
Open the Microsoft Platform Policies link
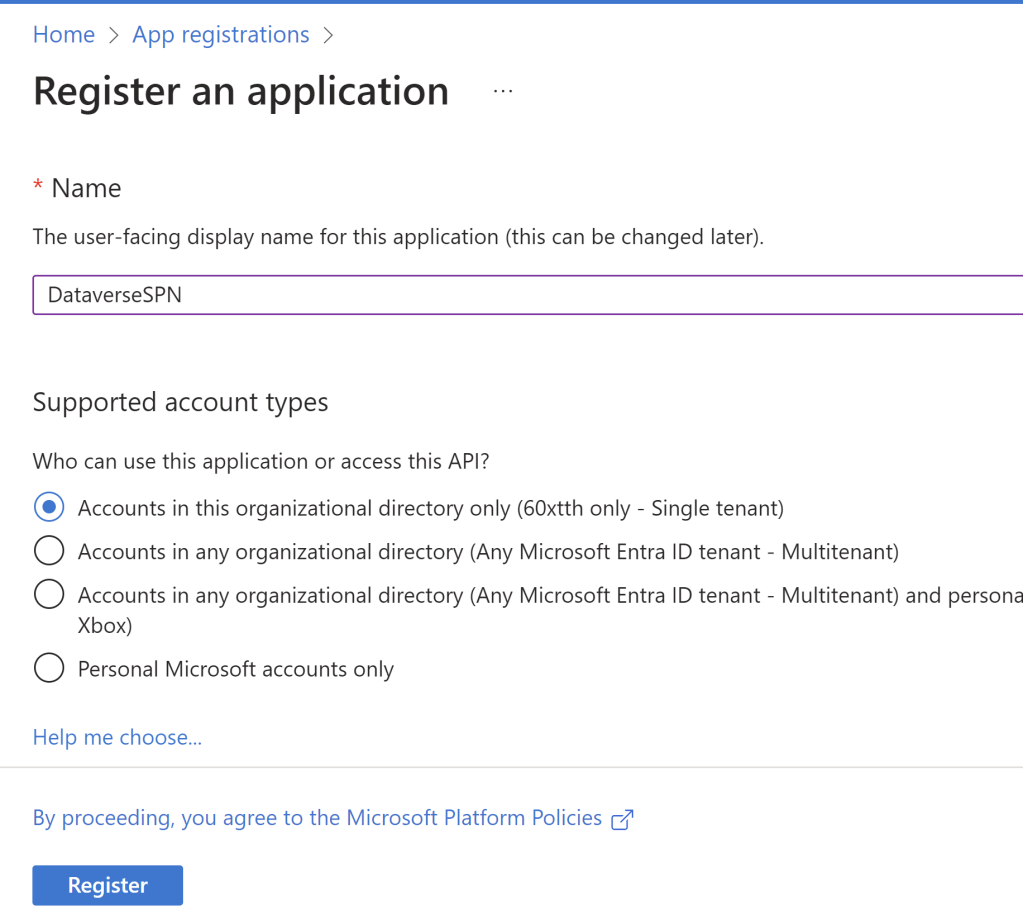317,818
